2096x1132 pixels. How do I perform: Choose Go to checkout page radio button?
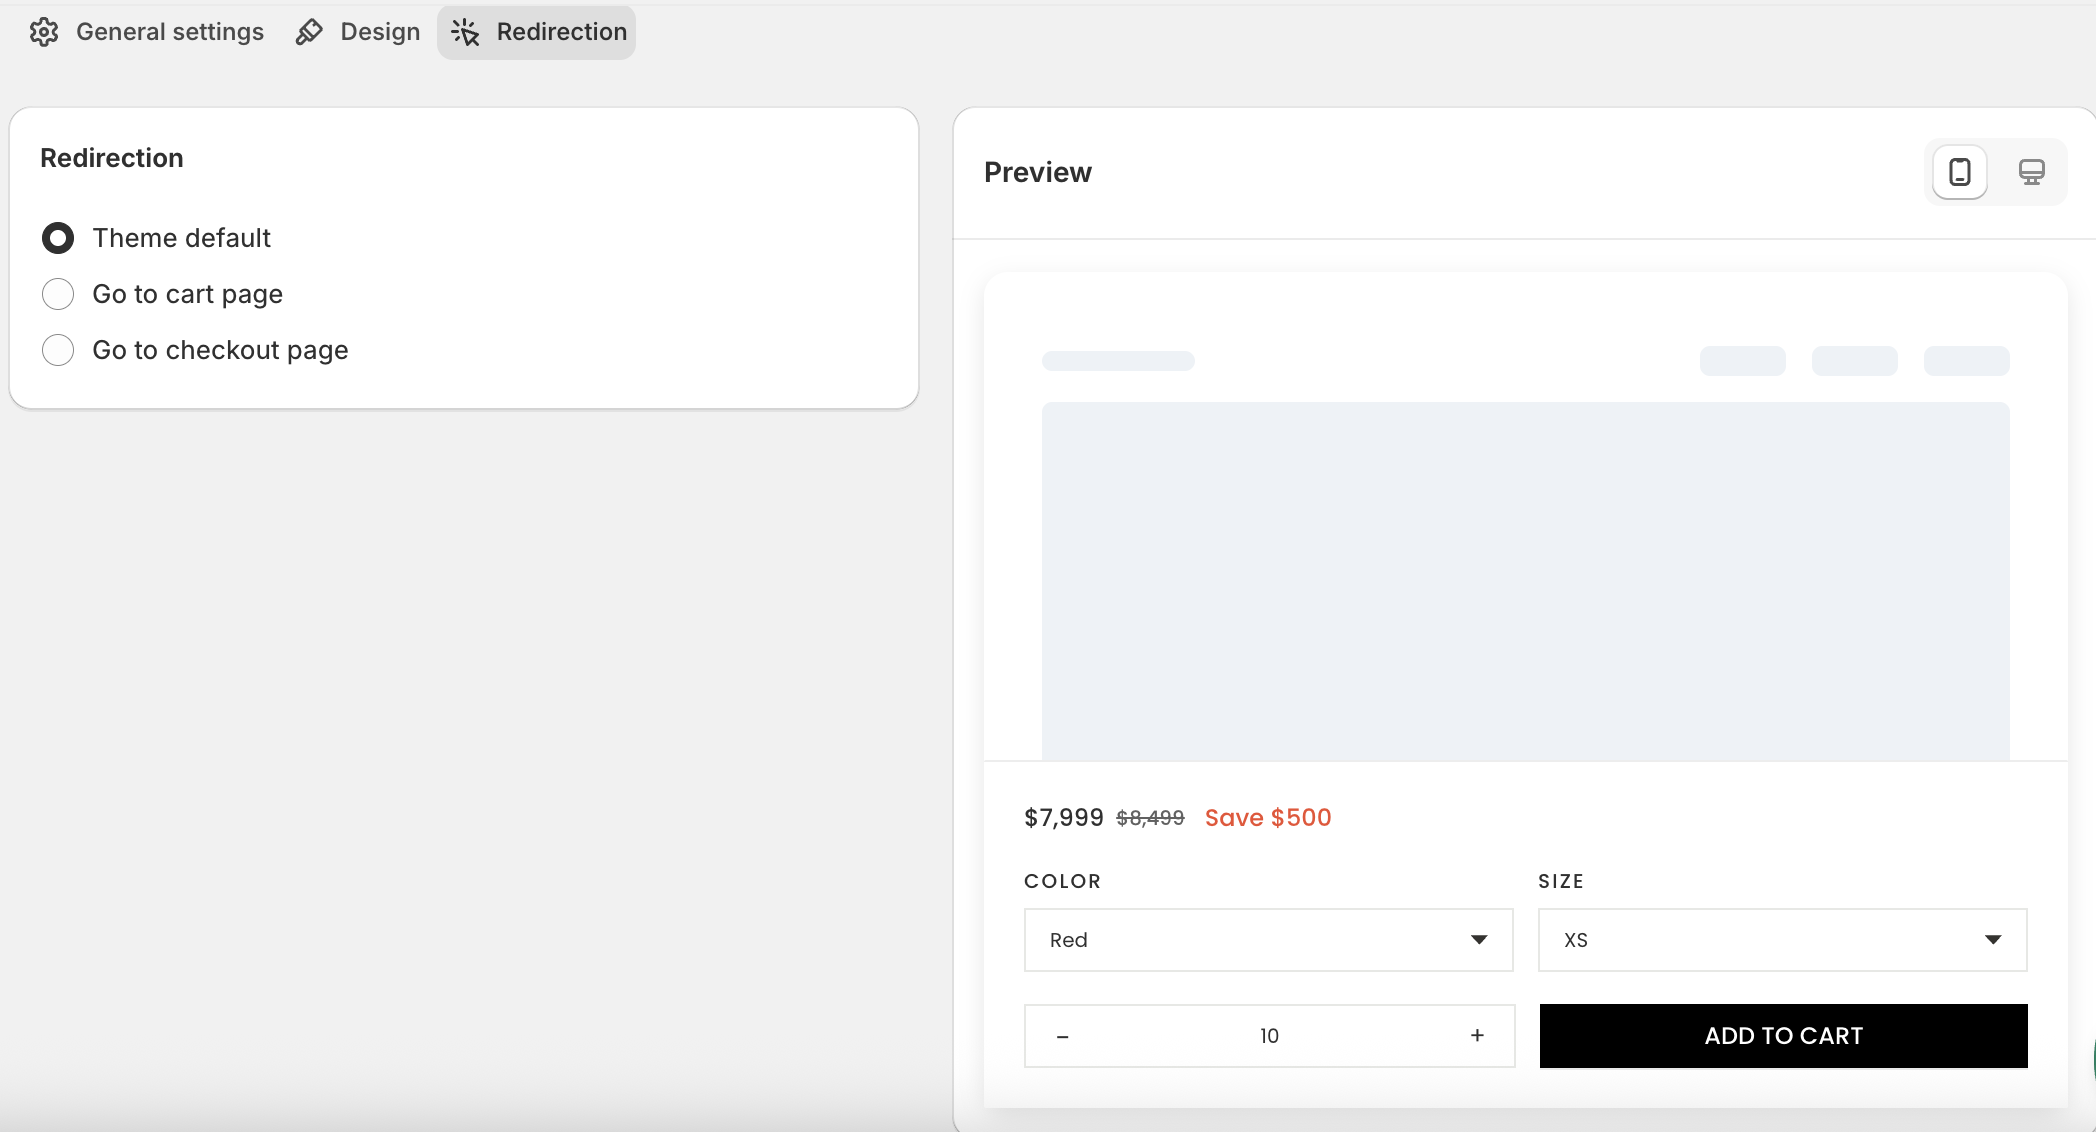(58, 350)
